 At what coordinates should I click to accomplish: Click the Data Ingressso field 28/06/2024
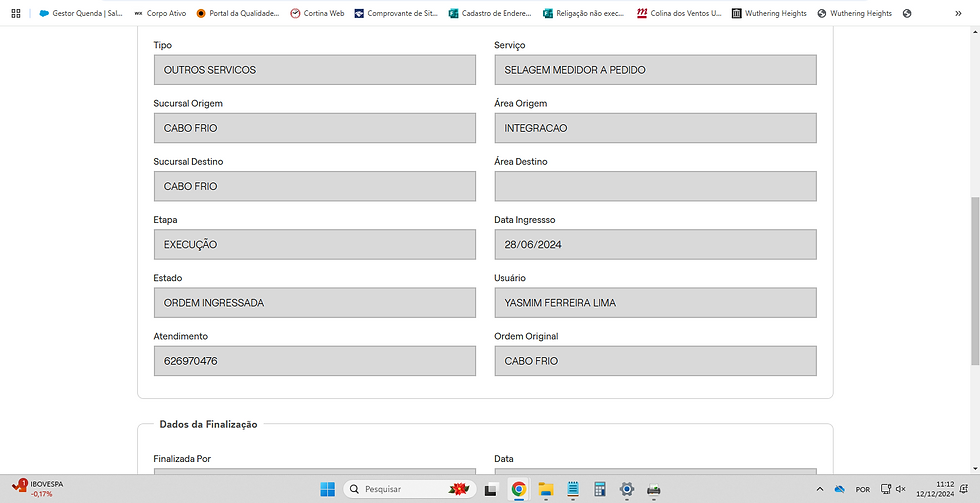tap(655, 244)
